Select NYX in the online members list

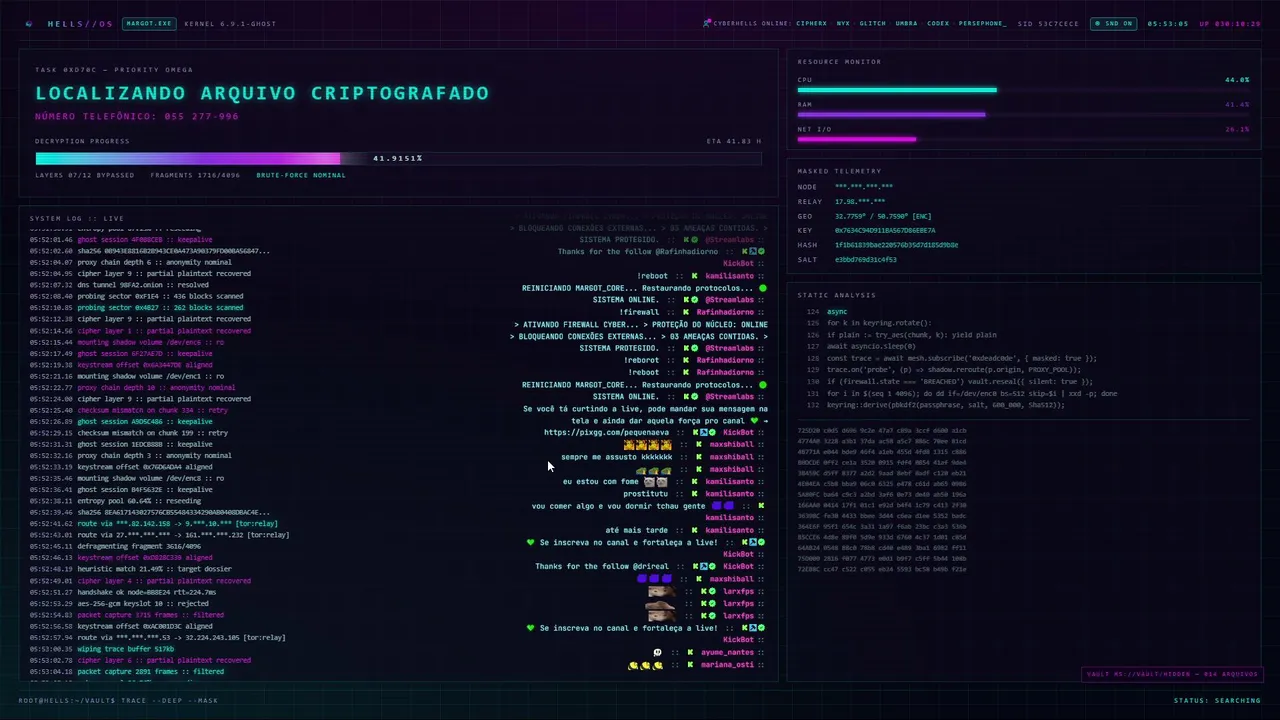click(843, 23)
